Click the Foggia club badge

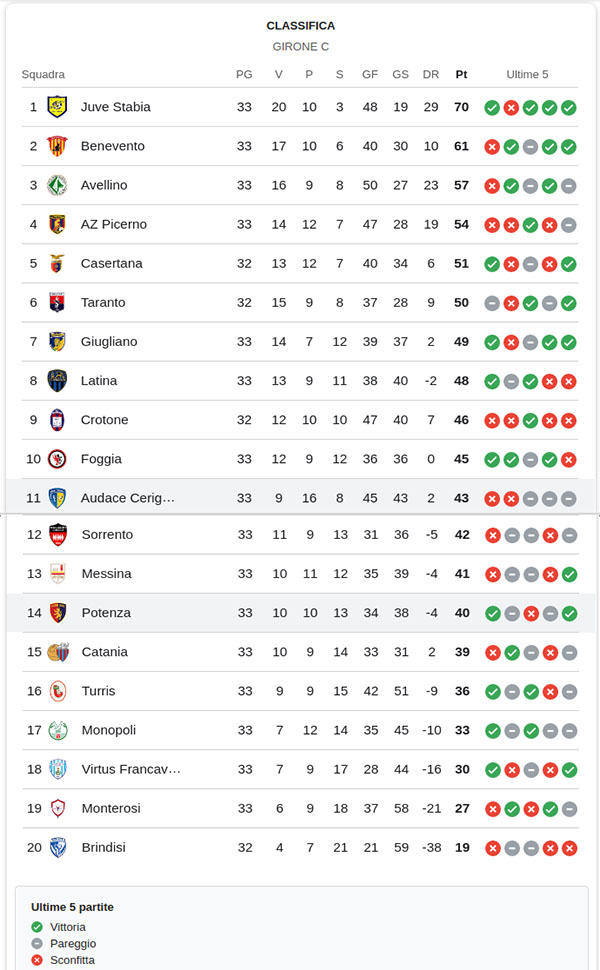[57, 459]
